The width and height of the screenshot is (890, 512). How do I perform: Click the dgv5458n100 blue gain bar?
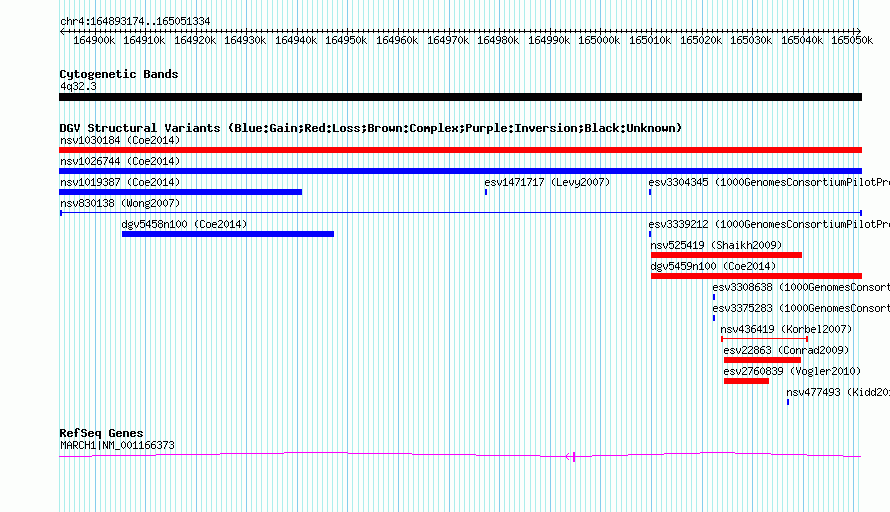(x=228, y=234)
